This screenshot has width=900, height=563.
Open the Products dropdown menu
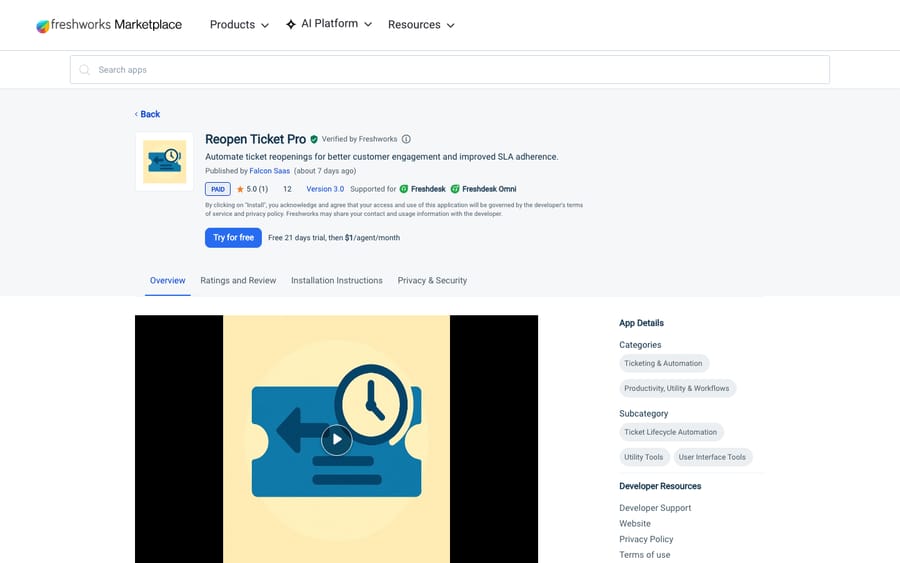tap(239, 25)
